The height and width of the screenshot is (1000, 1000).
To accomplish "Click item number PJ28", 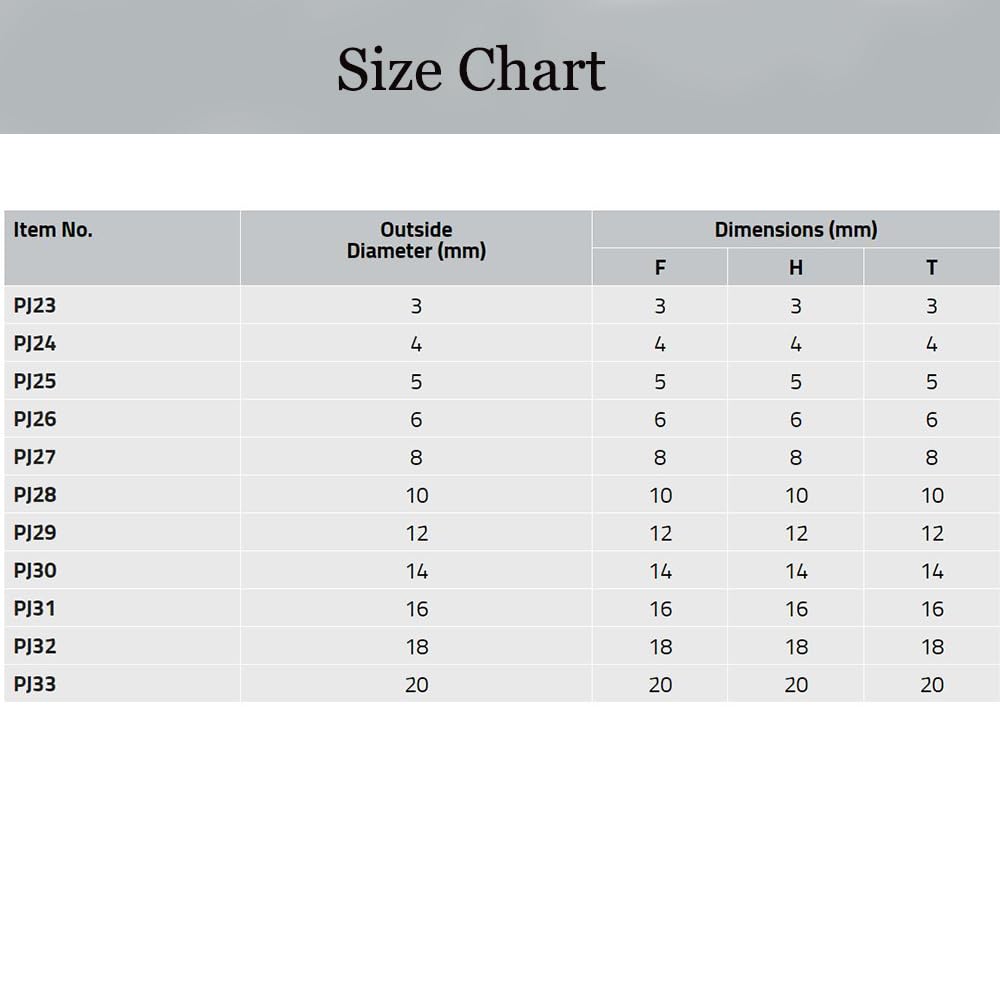I will (x=35, y=495).
